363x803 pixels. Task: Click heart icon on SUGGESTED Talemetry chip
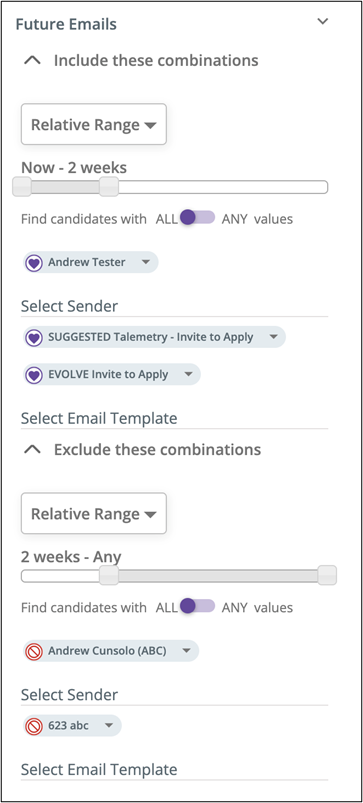point(34,337)
